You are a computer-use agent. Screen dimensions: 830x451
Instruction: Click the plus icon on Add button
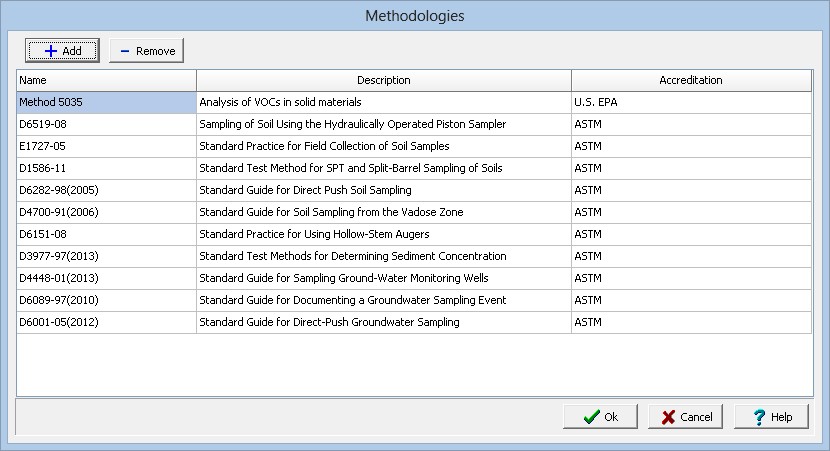coord(50,51)
